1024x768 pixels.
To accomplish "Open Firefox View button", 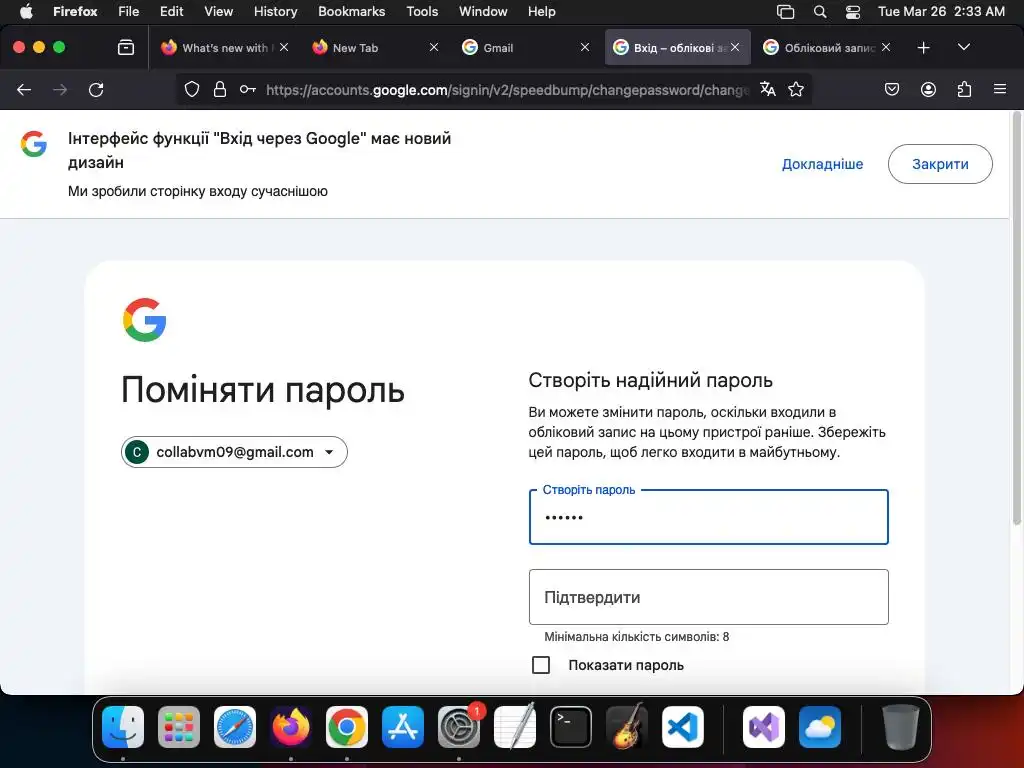I will click(125, 47).
